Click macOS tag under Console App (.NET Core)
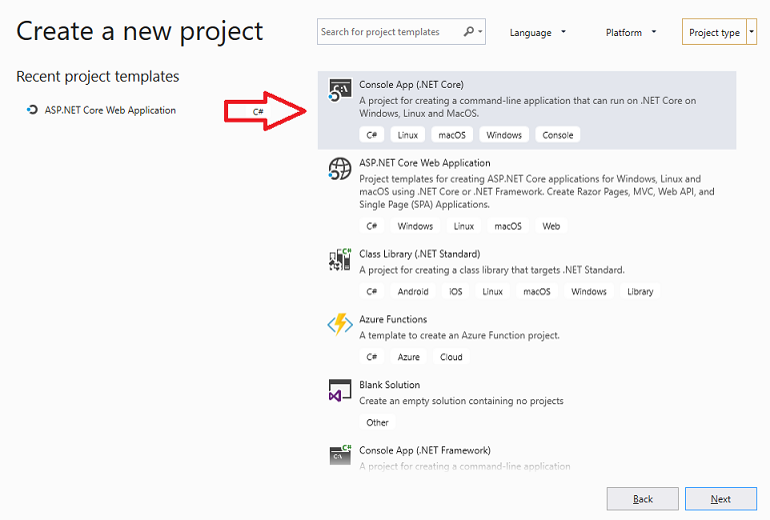The image size is (770, 520). (452, 135)
